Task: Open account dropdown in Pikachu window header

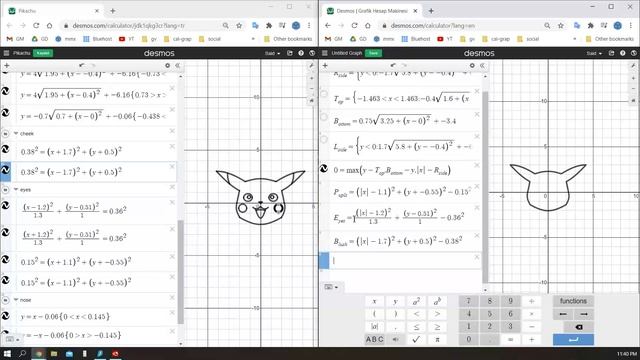Action: point(273,53)
